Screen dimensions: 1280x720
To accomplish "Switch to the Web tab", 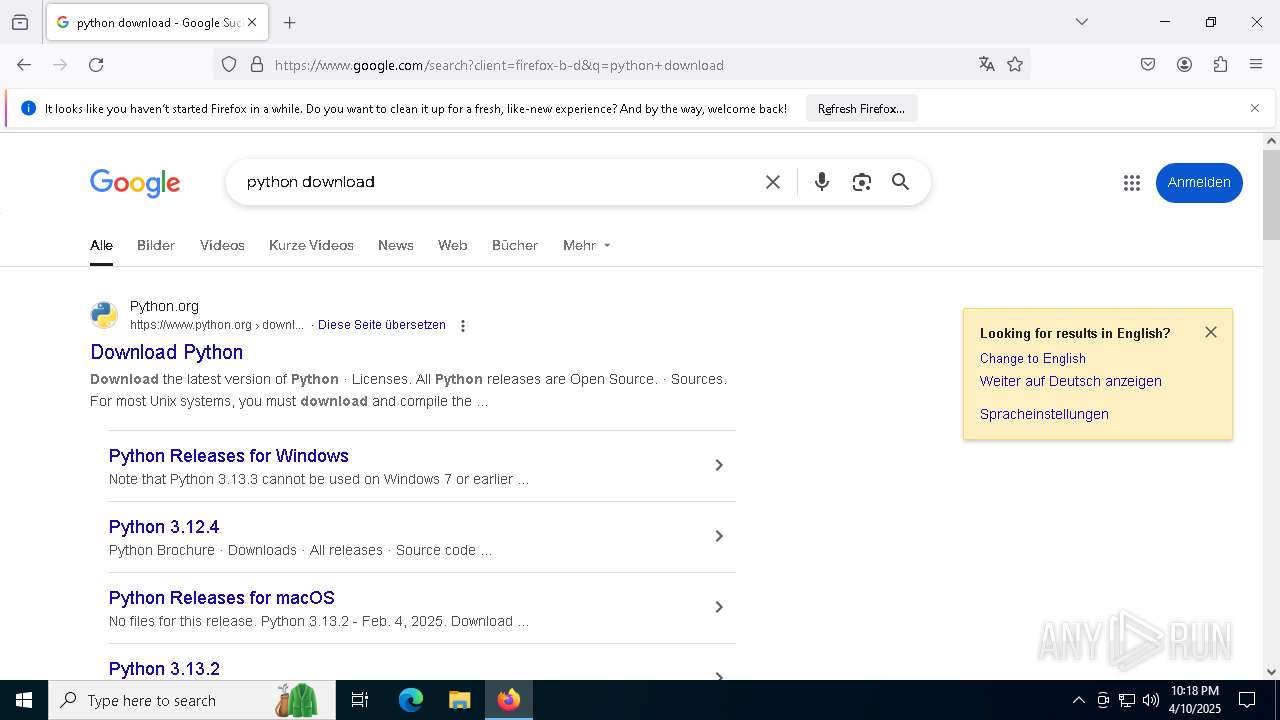I will (453, 245).
